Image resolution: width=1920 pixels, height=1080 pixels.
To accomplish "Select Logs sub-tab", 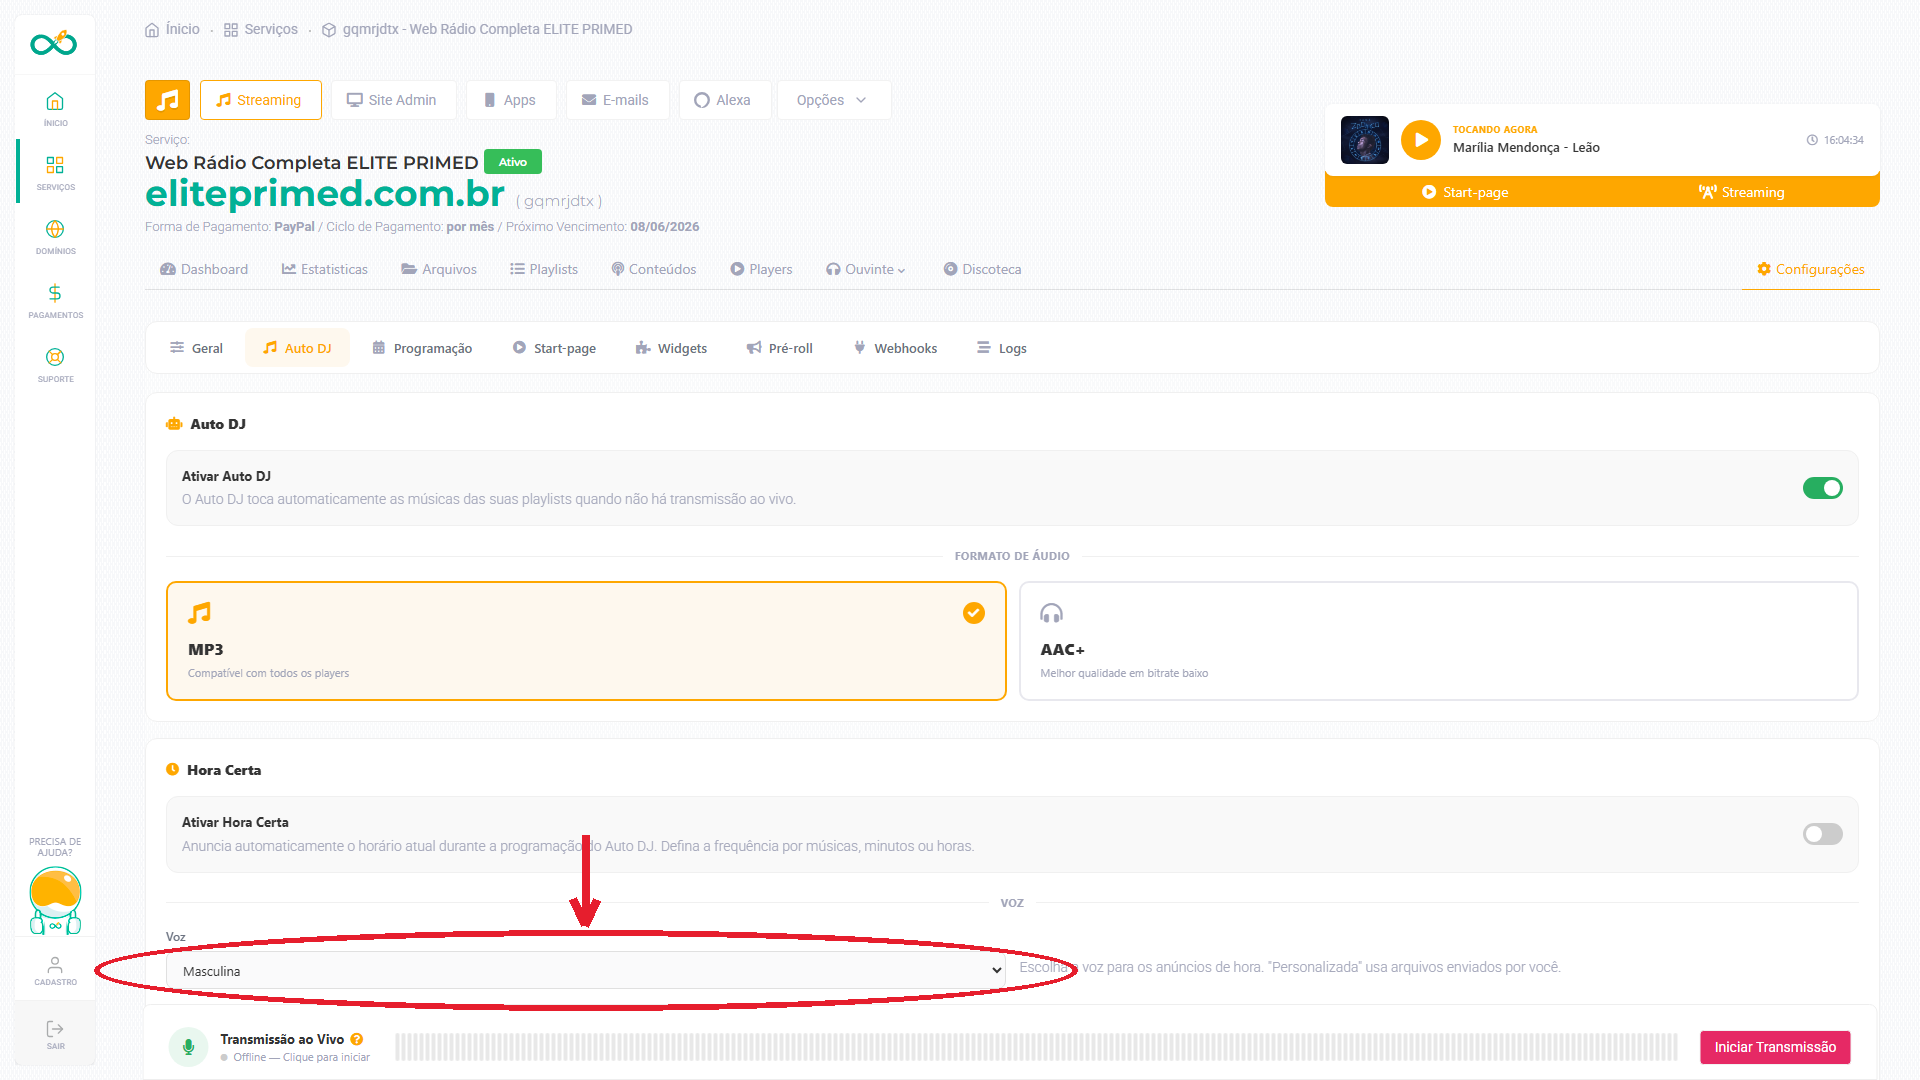I will (x=1002, y=348).
